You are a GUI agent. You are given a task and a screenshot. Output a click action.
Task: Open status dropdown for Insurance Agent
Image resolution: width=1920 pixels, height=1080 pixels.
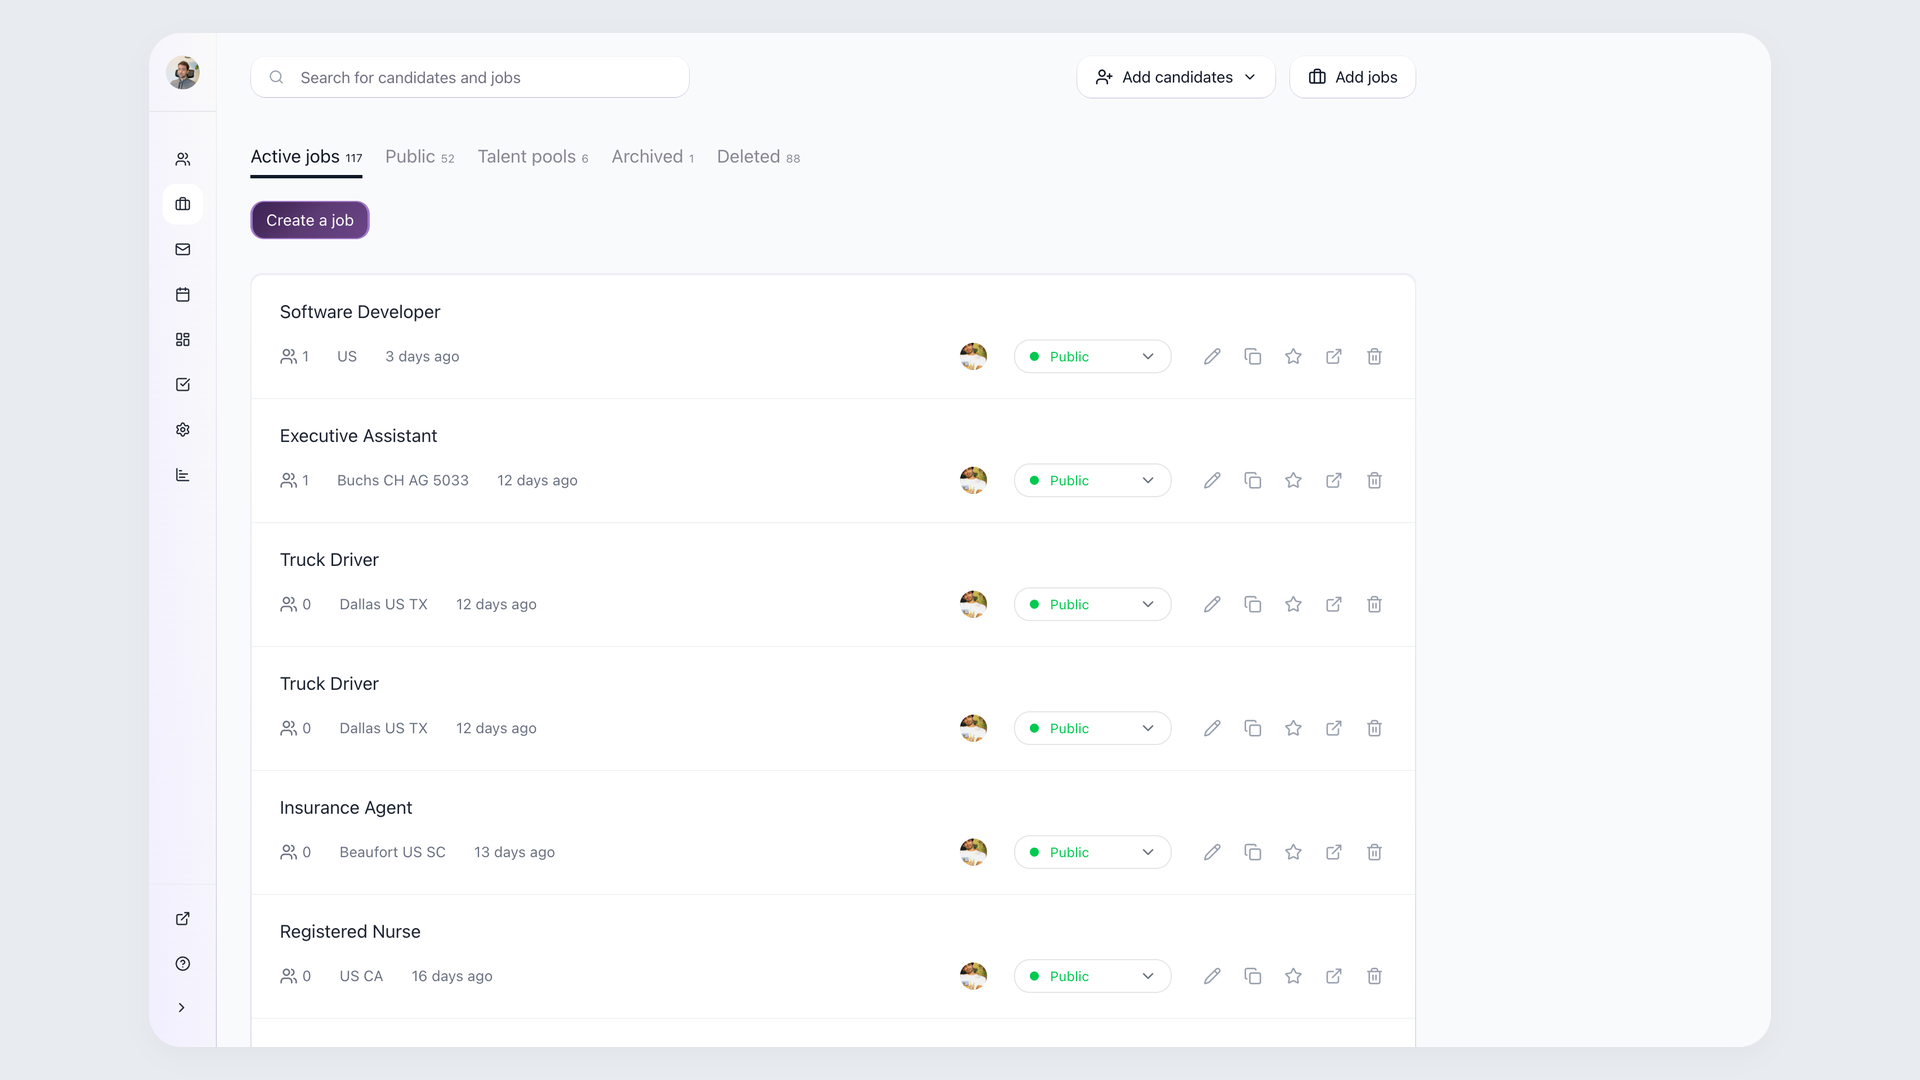tap(1092, 852)
